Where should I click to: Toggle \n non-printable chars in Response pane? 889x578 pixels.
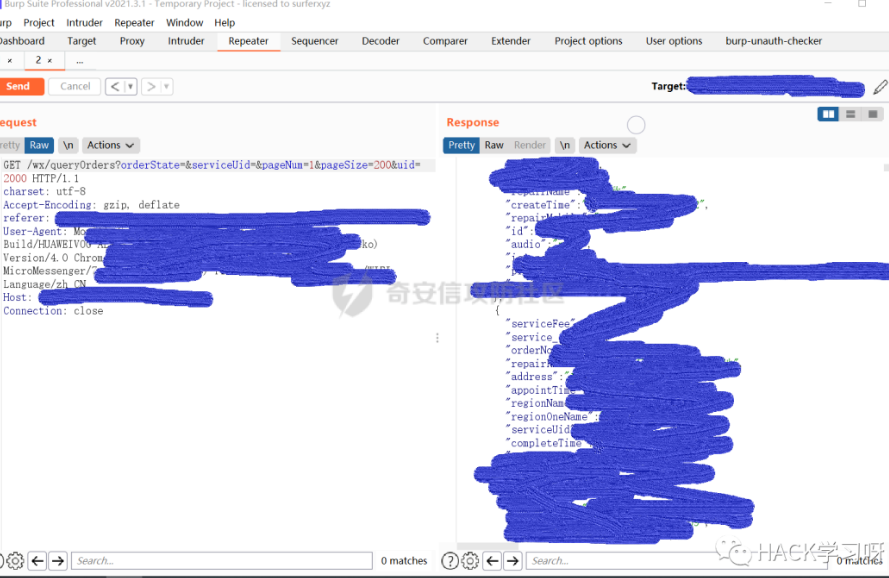pyautogui.click(x=565, y=145)
